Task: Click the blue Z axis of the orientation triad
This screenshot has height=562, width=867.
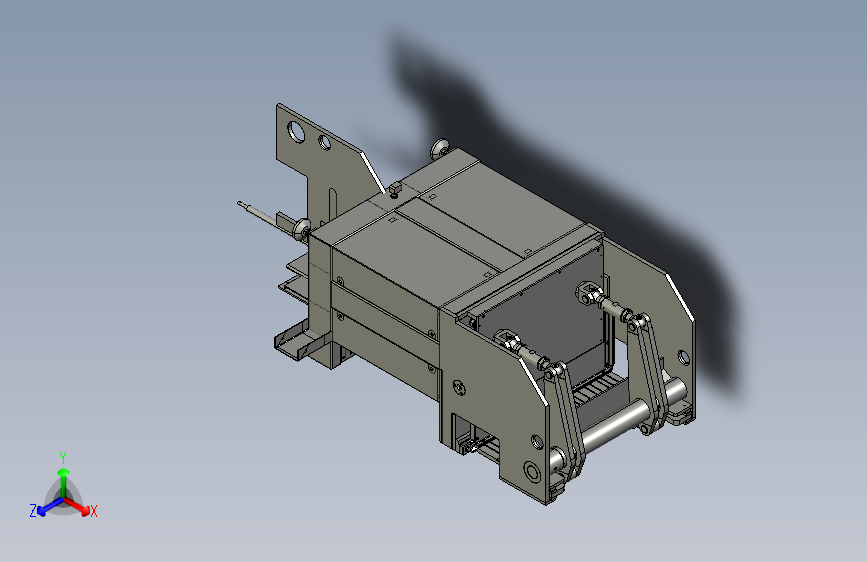Action: click(x=50, y=506)
